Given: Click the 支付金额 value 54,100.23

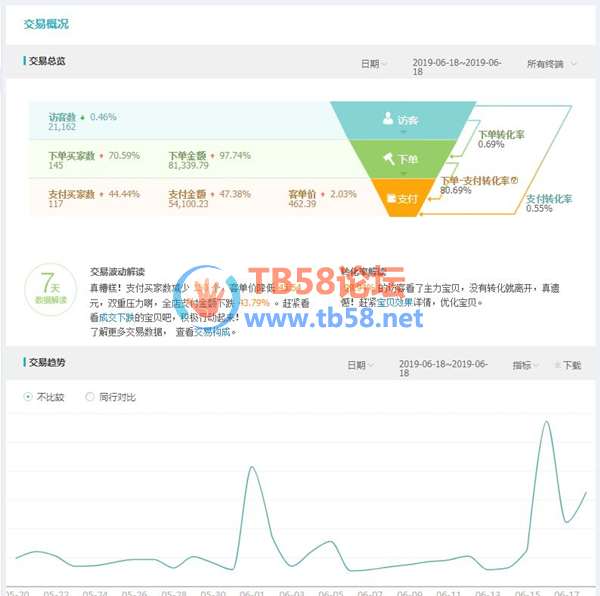Looking at the screenshot, I should (x=188, y=204).
